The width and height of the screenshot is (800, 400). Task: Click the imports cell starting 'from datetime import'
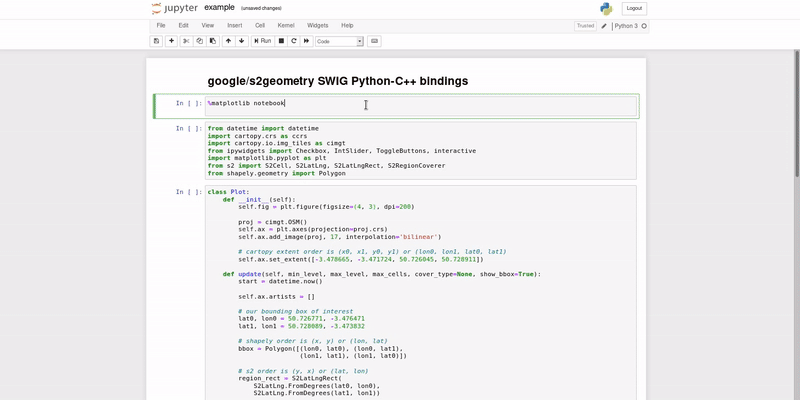click(421, 151)
